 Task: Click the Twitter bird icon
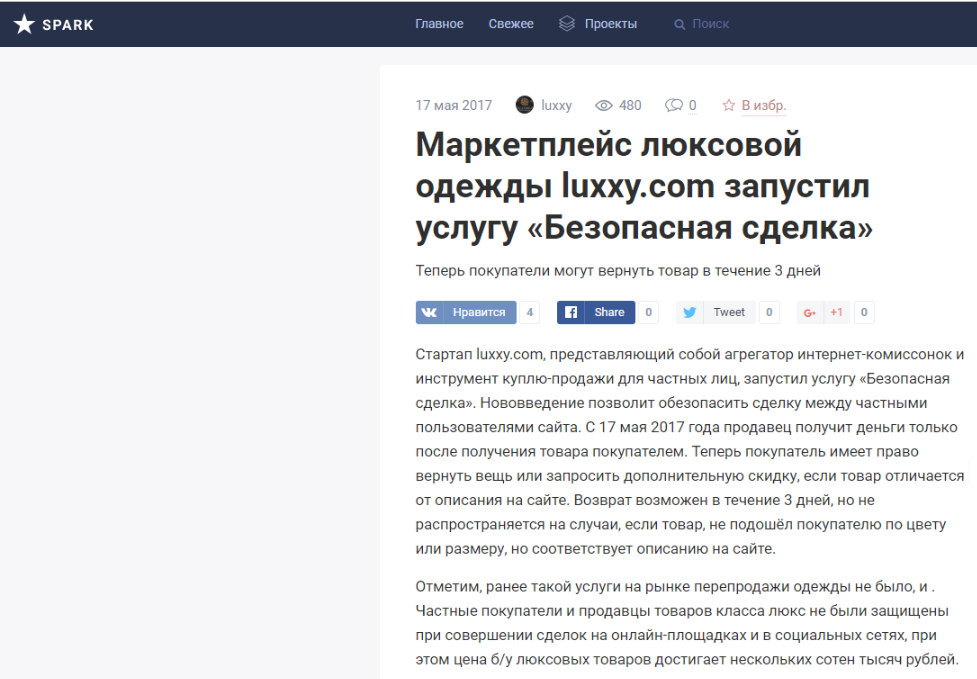[x=690, y=312]
